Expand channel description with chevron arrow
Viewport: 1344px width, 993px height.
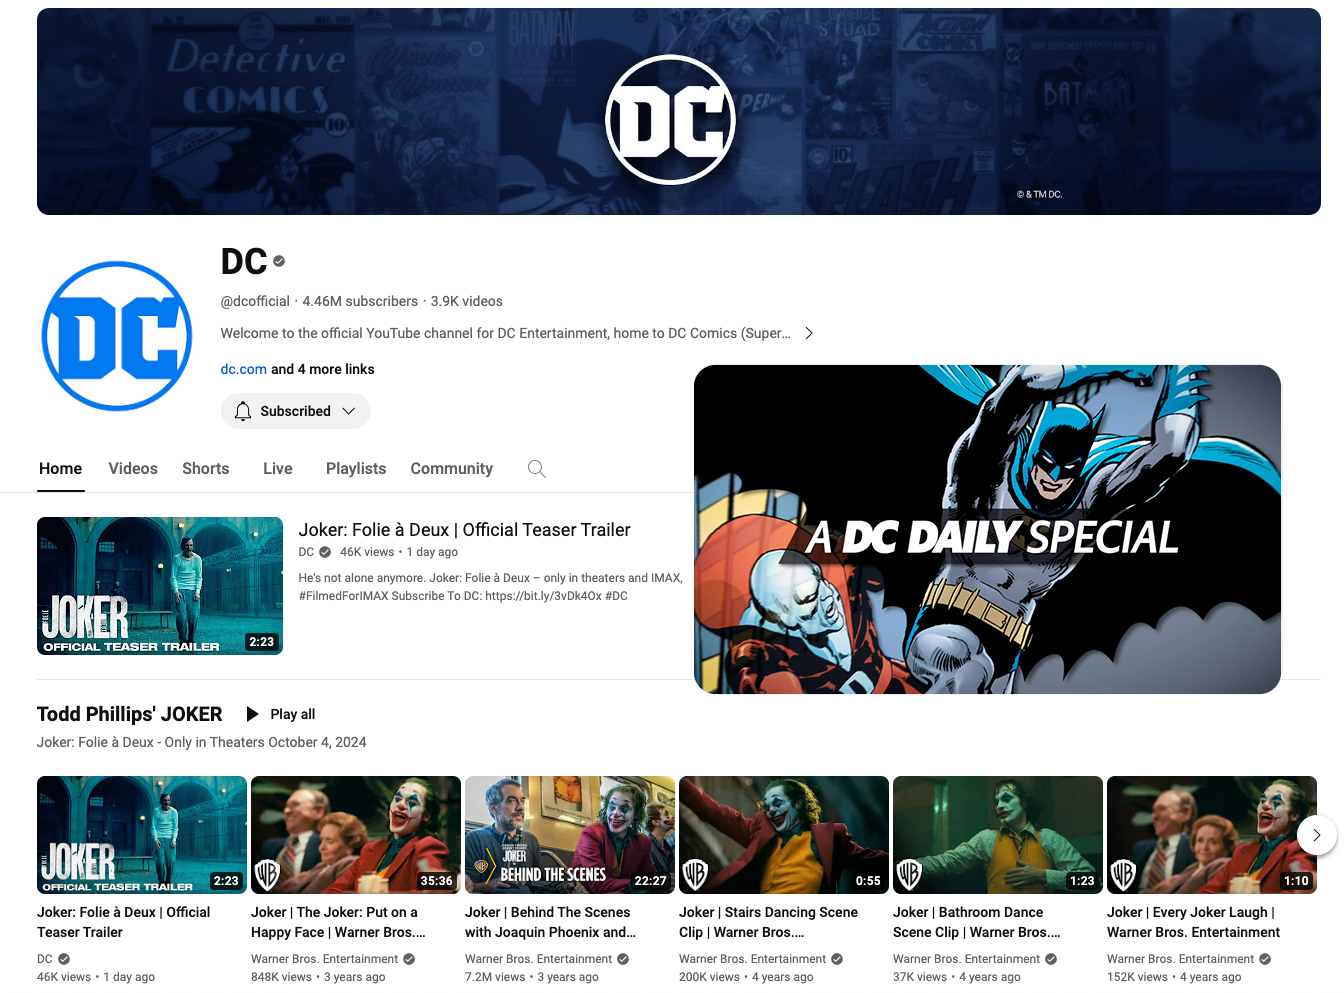click(809, 333)
